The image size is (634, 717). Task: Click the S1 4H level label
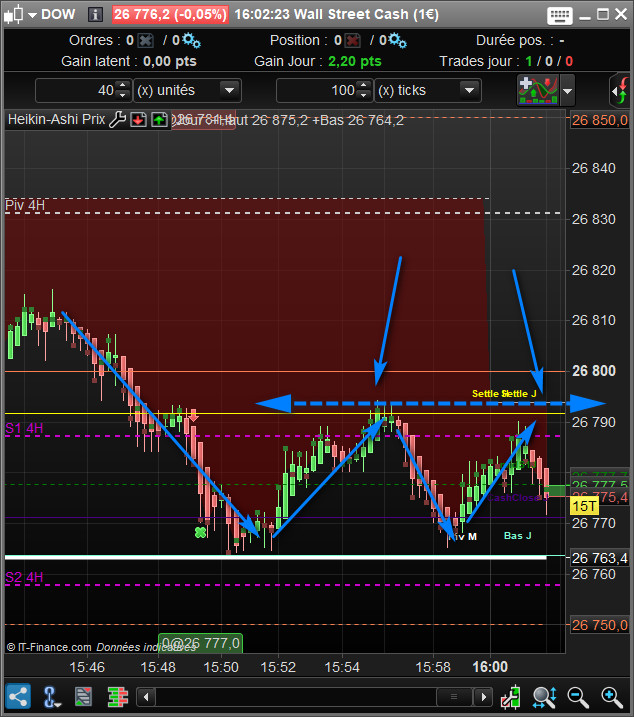tap(24, 428)
